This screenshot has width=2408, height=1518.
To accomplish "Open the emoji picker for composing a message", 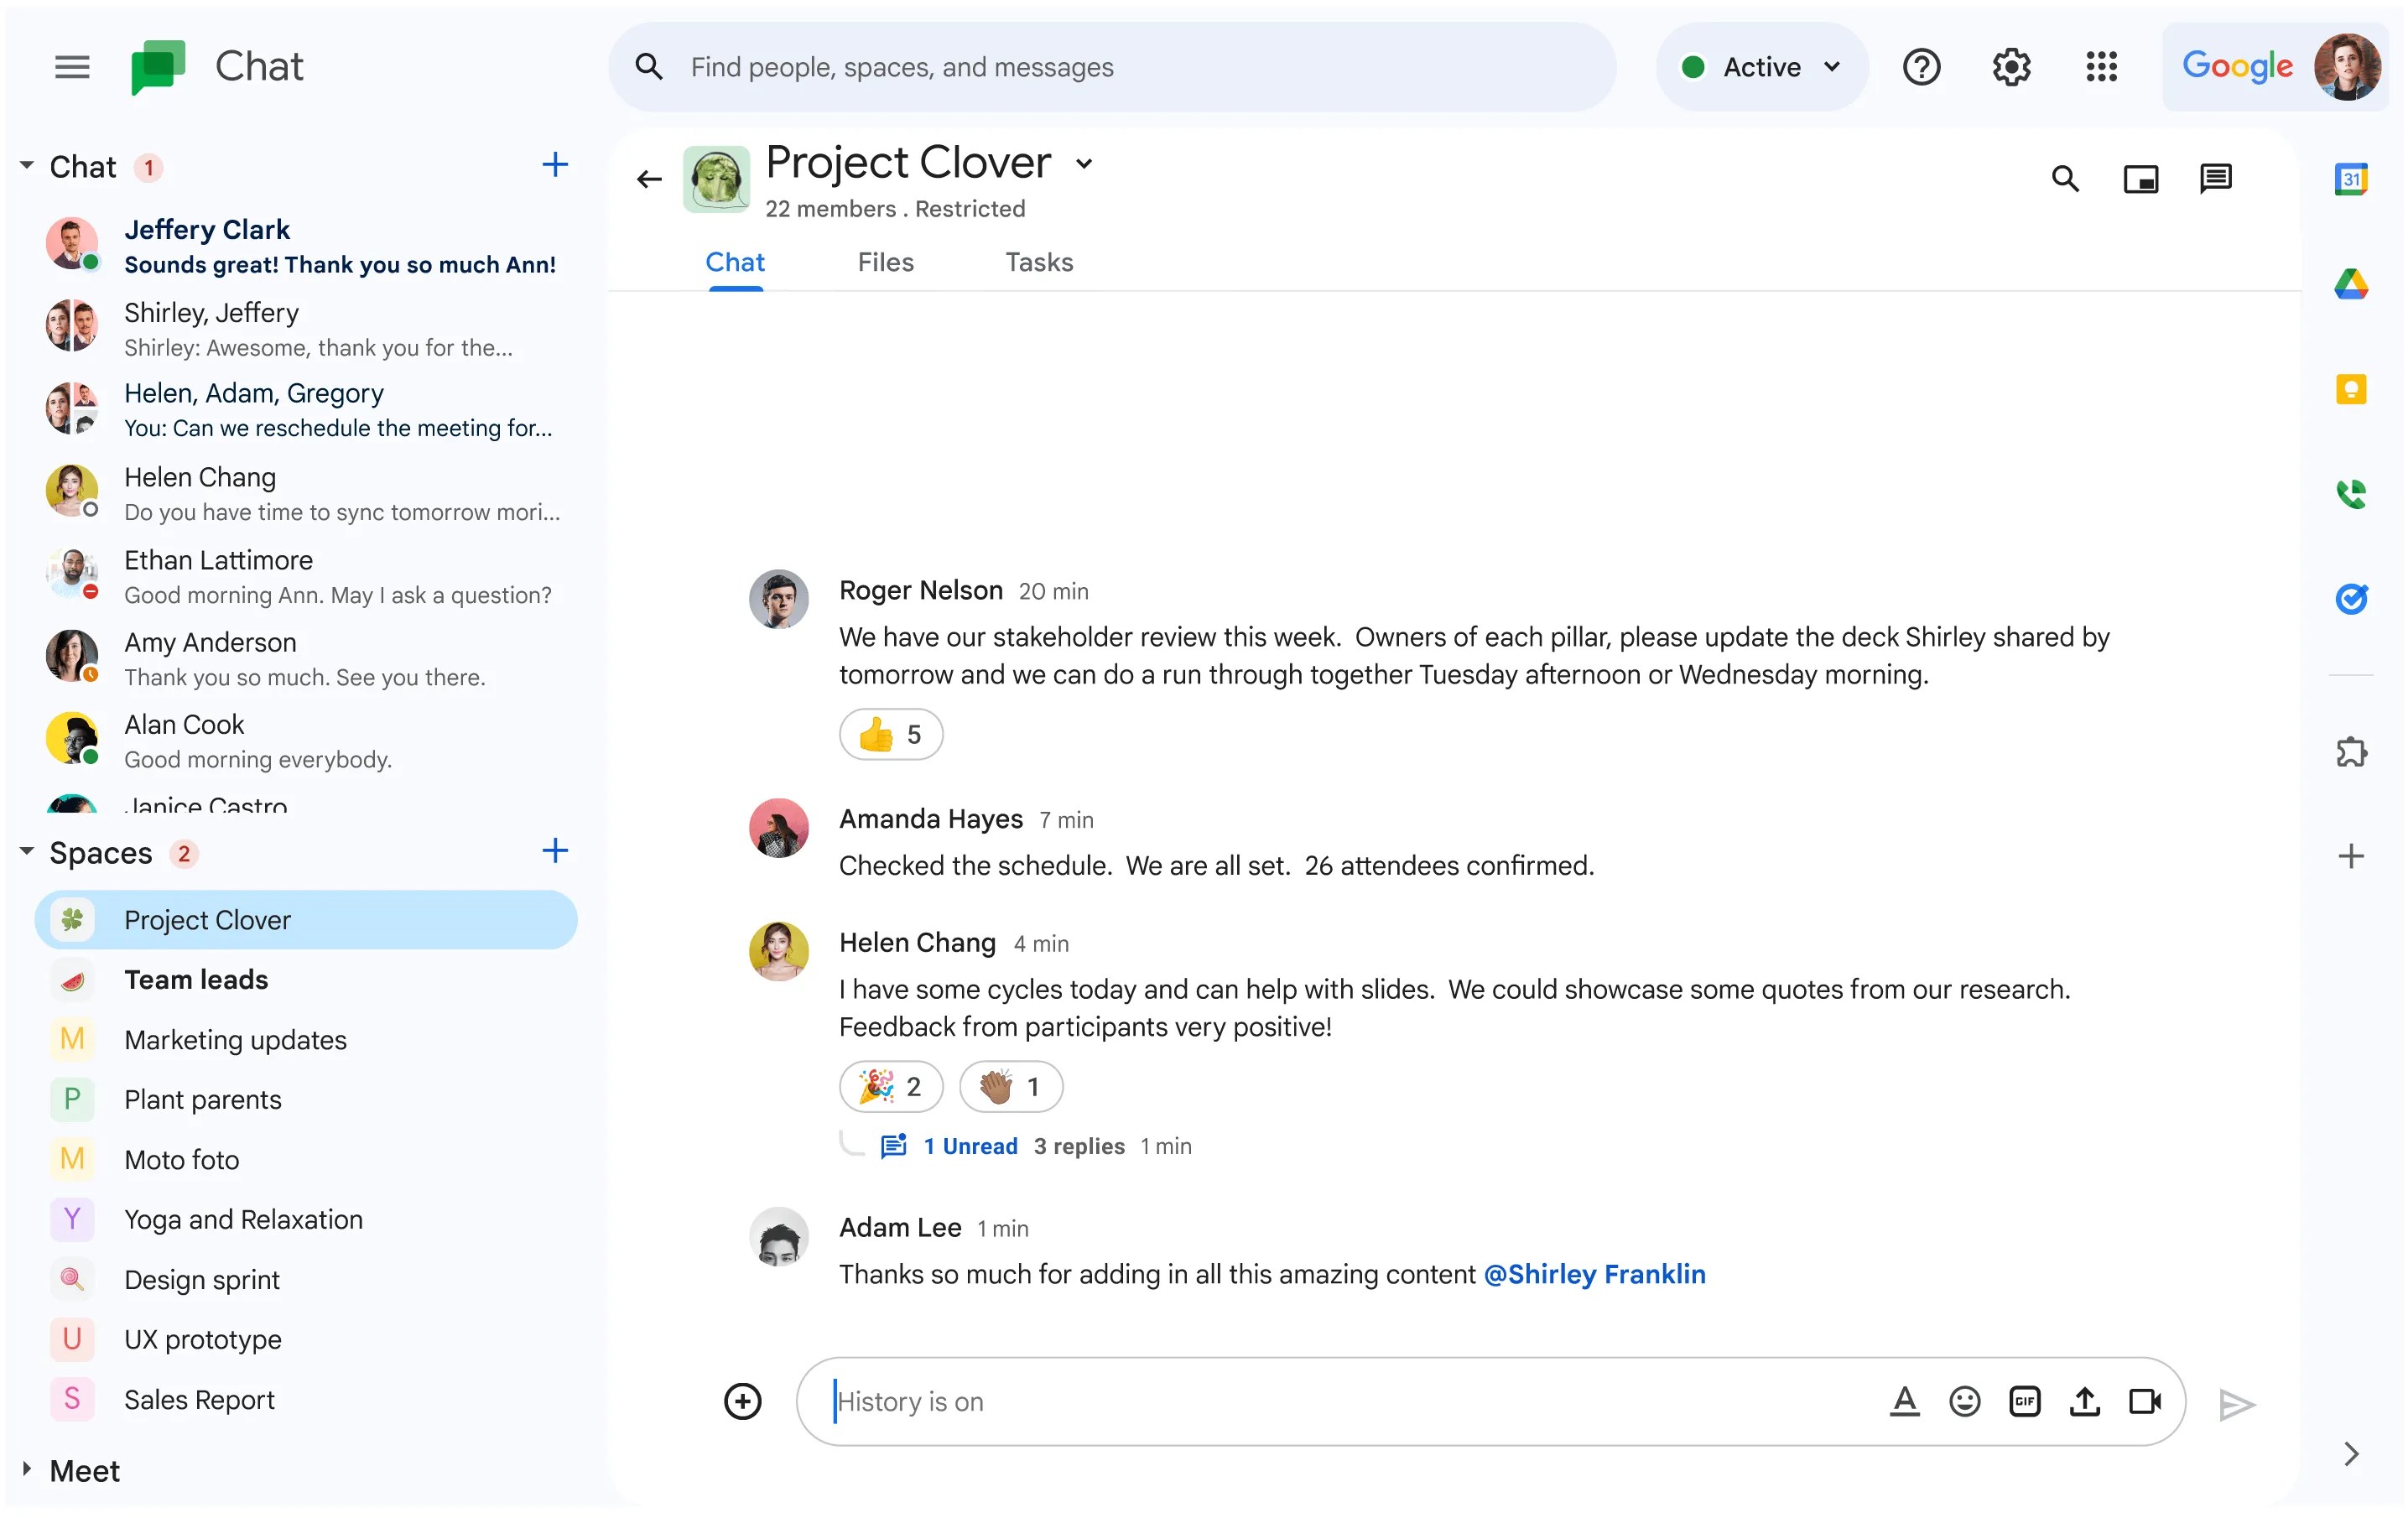I will click(1964, 1401).
